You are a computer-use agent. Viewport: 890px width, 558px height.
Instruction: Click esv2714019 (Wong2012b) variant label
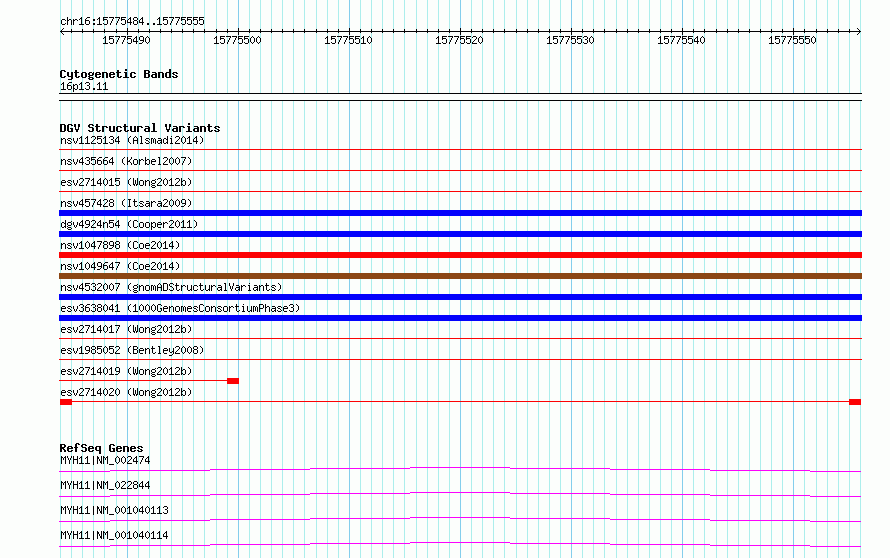(x=126, y=371)
